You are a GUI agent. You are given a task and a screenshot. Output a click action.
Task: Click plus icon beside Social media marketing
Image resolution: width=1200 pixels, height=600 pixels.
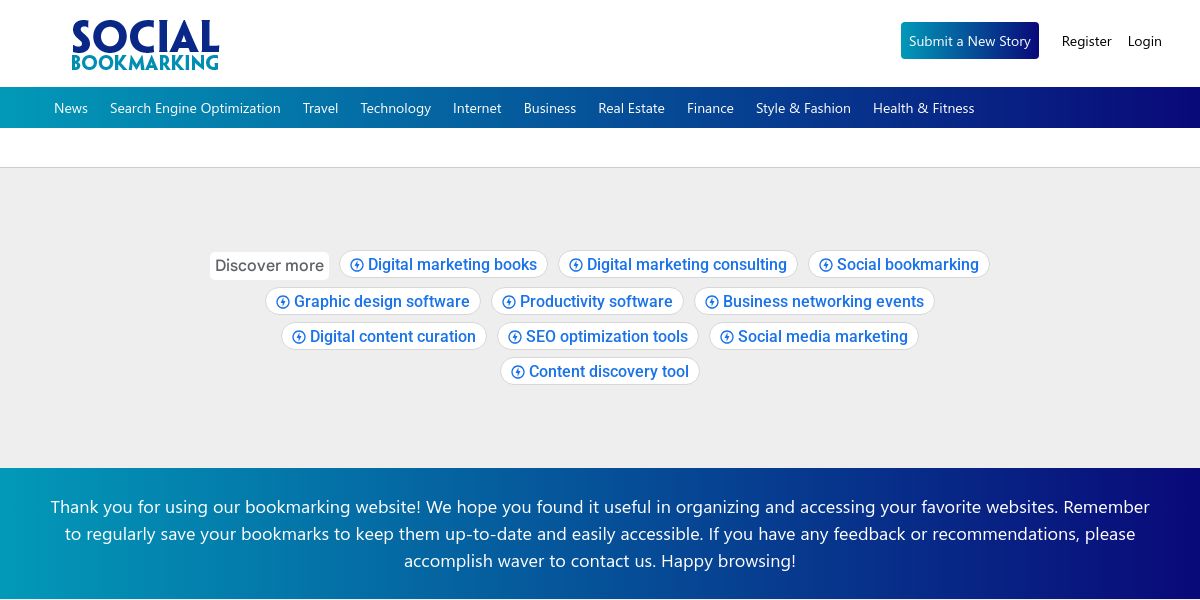coord(727,337)
